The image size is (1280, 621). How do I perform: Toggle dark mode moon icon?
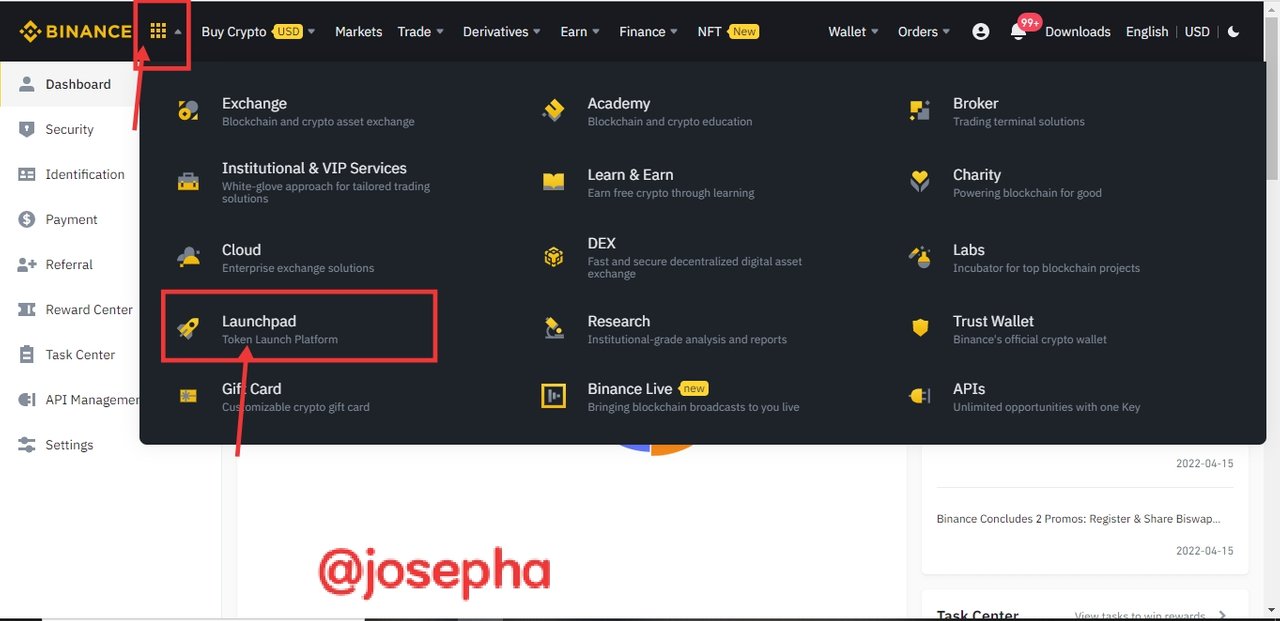point(1233,31)
